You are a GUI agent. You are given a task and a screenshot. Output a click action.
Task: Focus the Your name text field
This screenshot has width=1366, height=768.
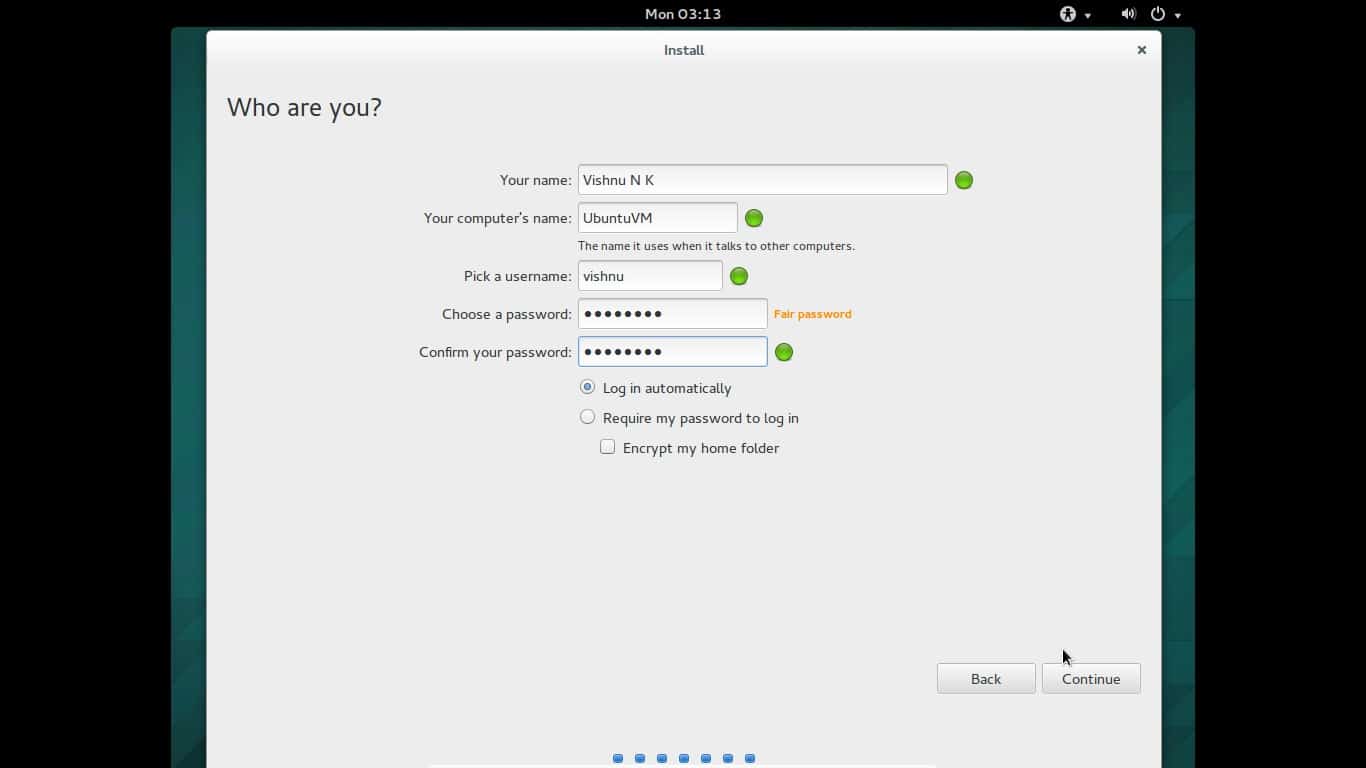[762, 180]
